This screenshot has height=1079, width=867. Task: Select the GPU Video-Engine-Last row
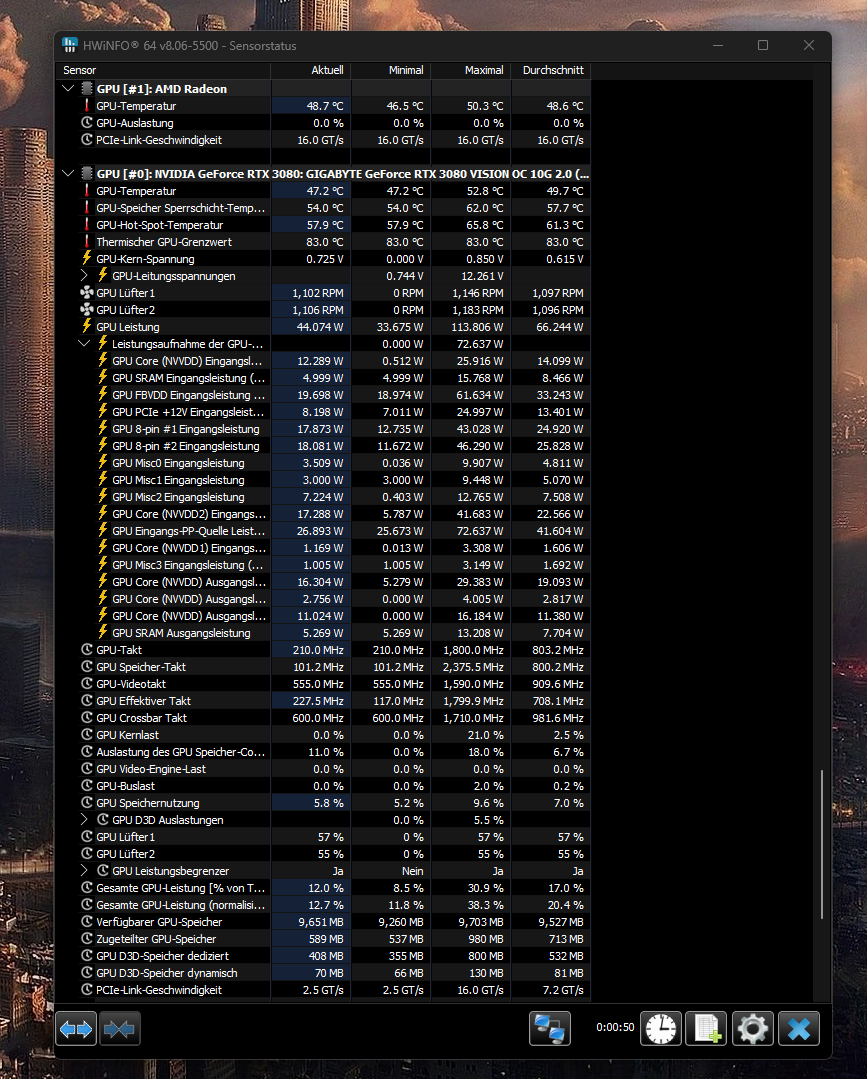click(323, 769)
